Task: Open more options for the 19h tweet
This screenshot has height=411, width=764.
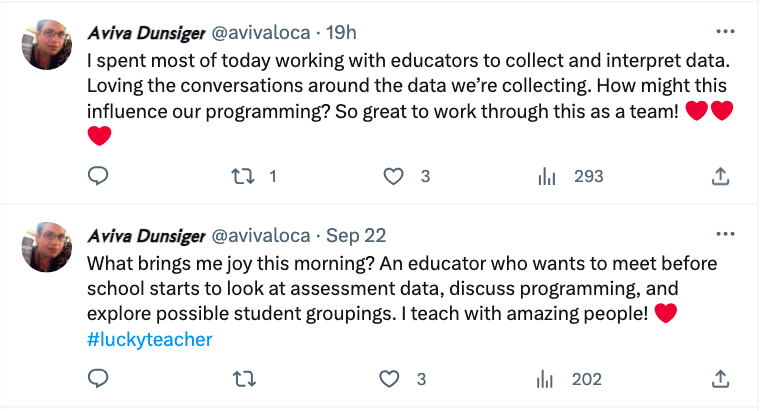Action: pyautogui.click(x=725, y=31)
